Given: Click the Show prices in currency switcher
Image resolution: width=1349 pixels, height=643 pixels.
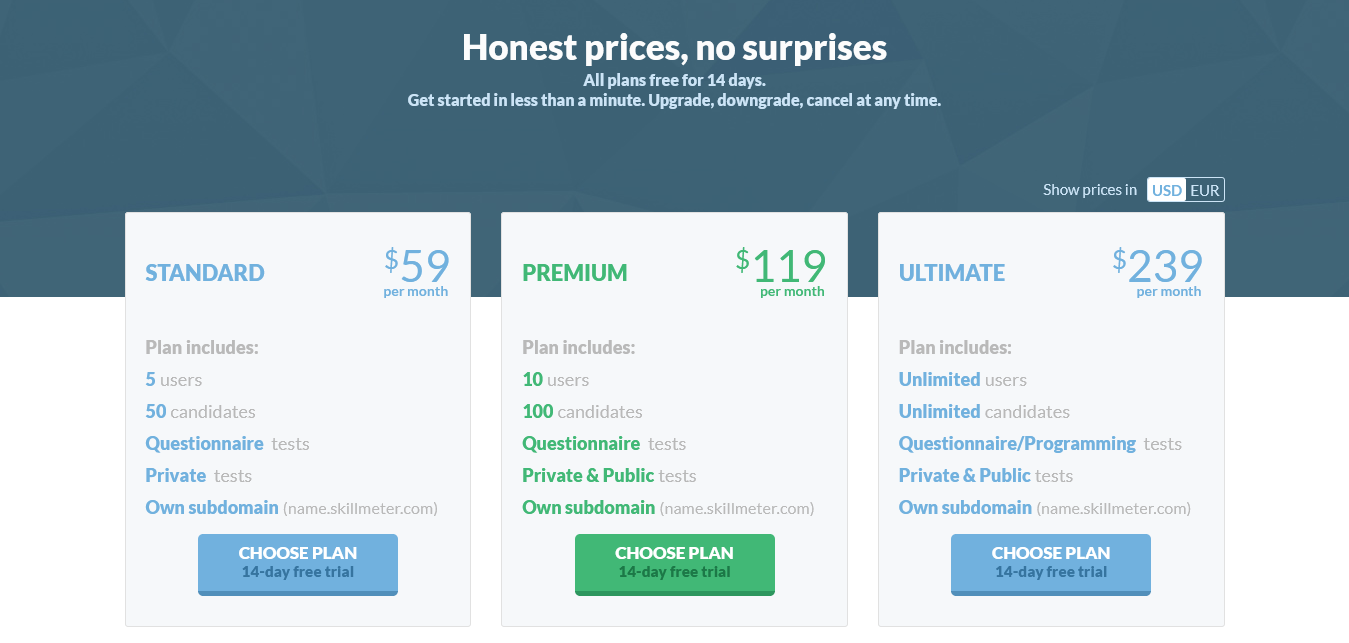Looking at the screenshot, I should click(1185, 189).
